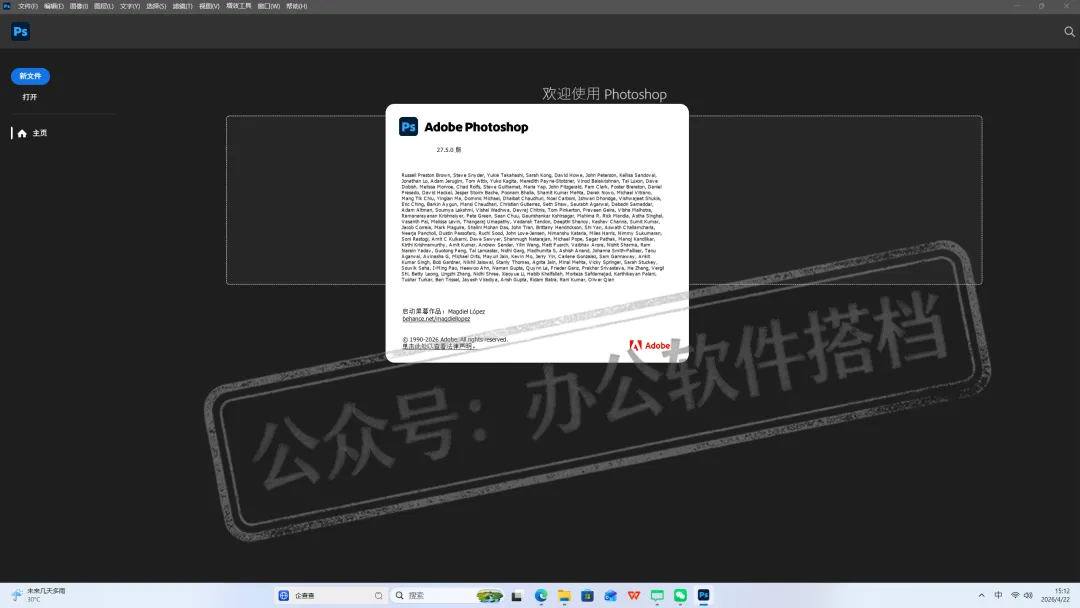This screenshot has height=608, width=1080.
Task: Open WPS Office from the taskbar
Action: tap(634, 596)
